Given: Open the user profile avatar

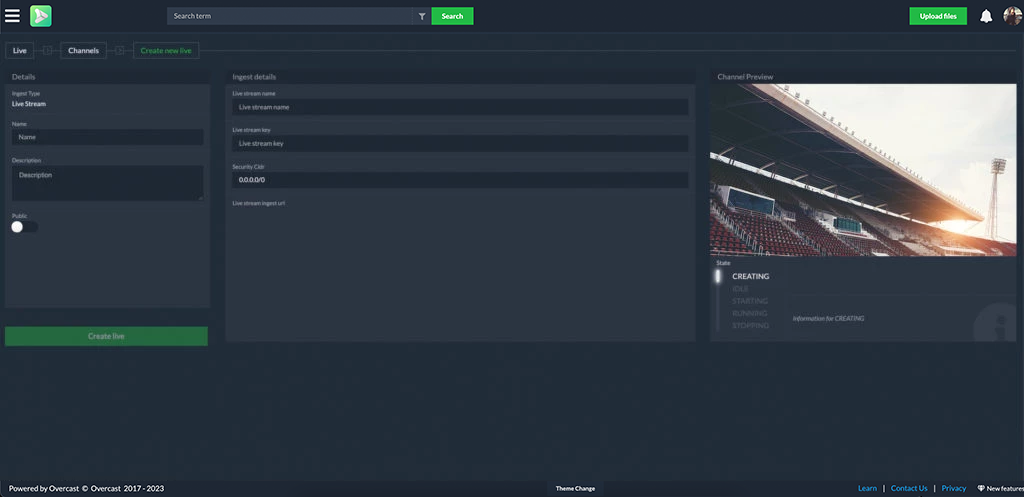Looking at the screenshot, I should 1012,16.
